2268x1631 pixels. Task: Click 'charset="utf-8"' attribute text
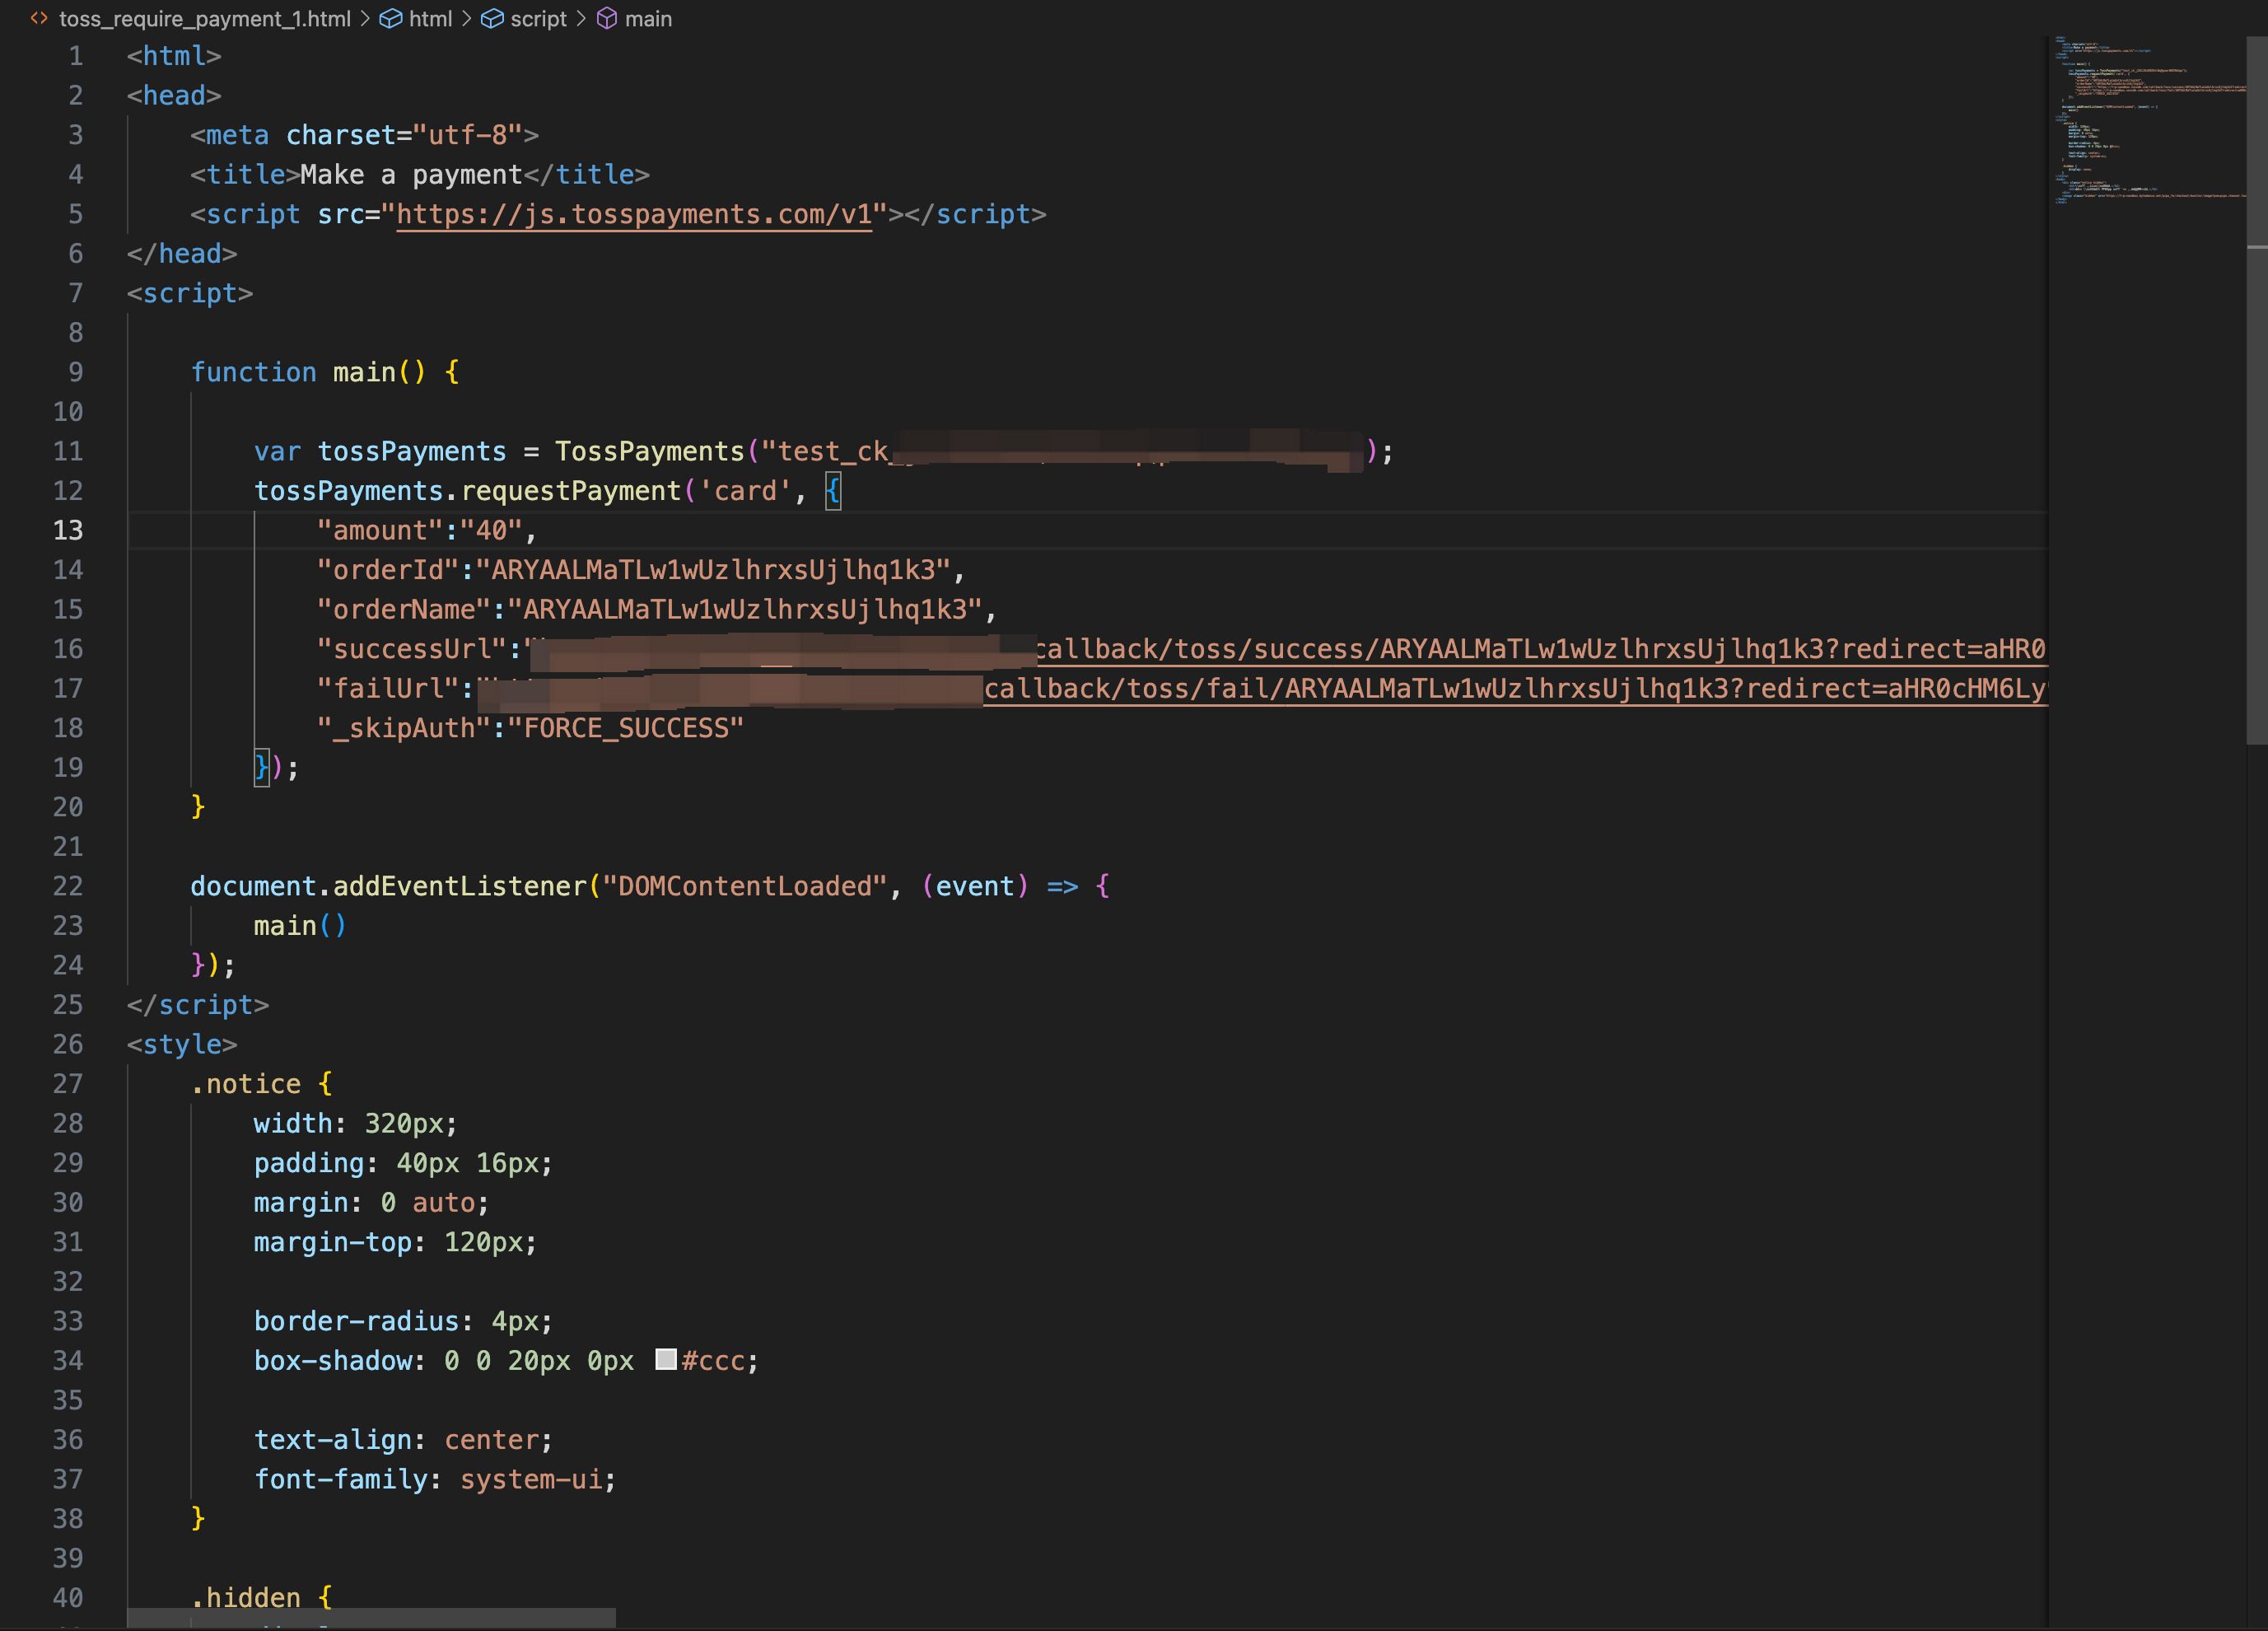coord(404,135)
